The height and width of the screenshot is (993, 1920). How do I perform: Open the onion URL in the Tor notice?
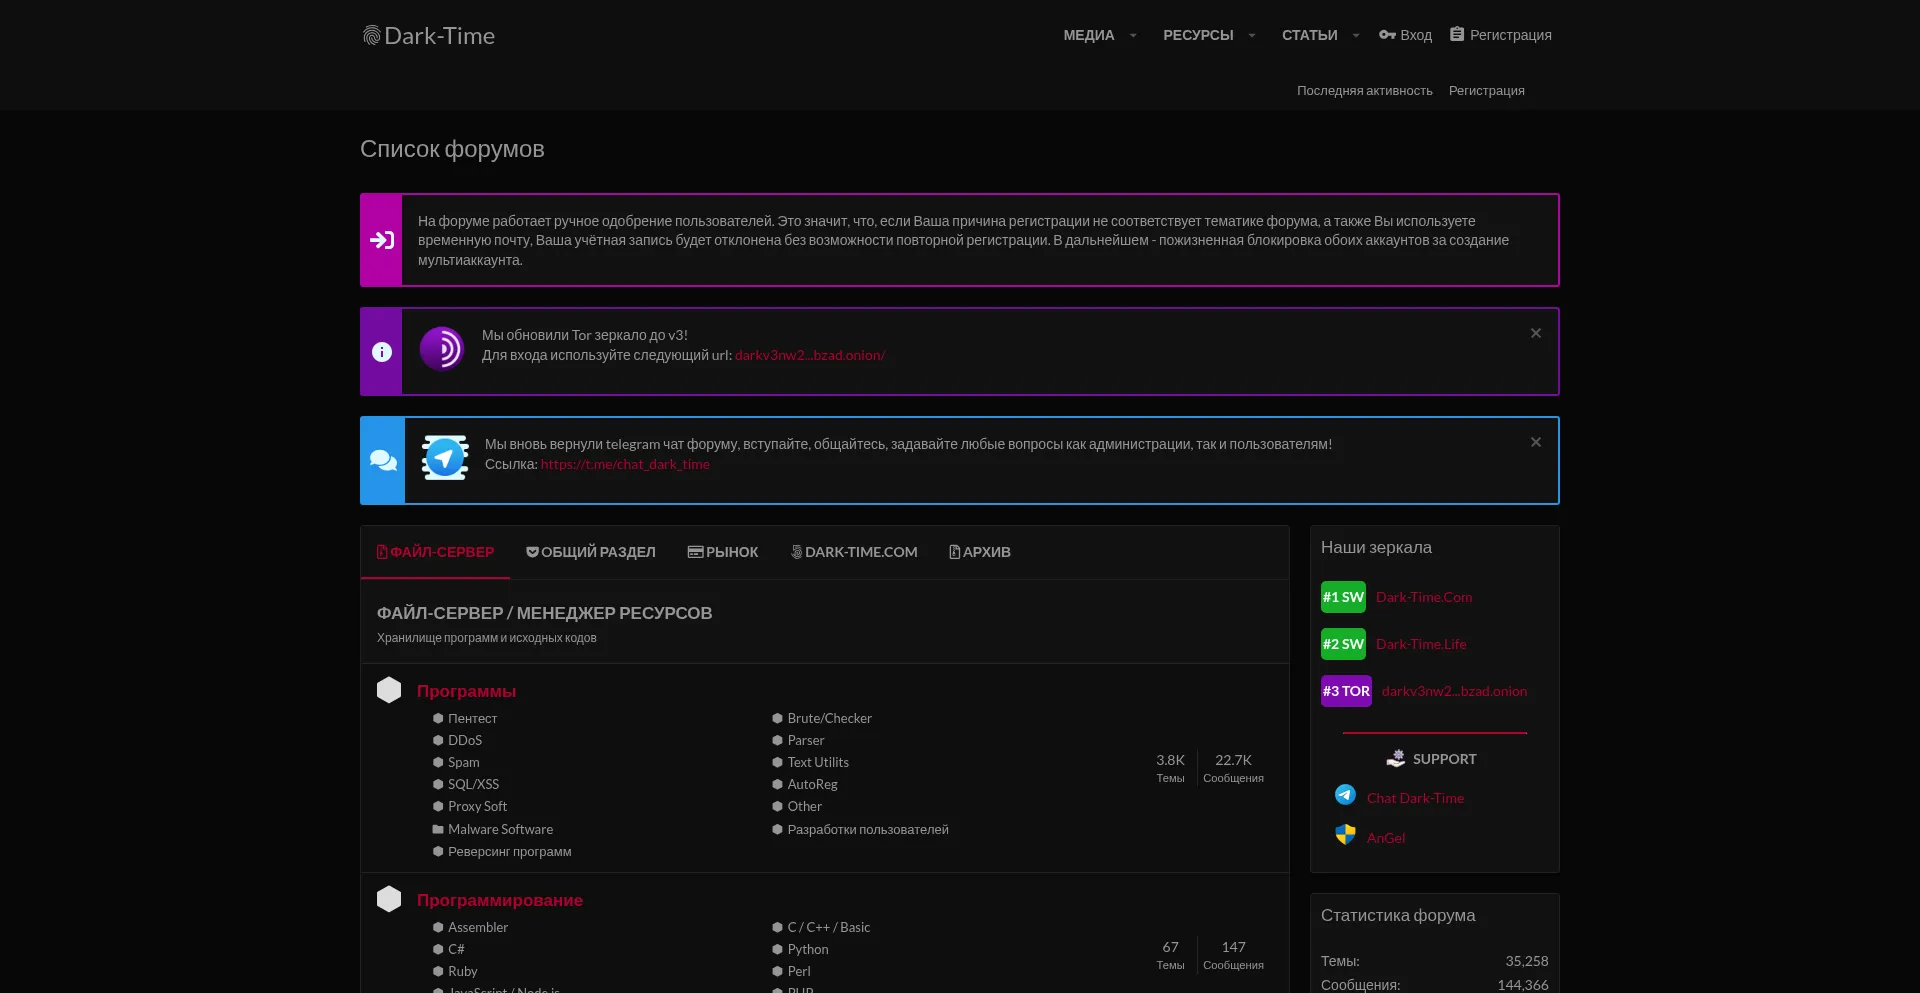point(810,355)
